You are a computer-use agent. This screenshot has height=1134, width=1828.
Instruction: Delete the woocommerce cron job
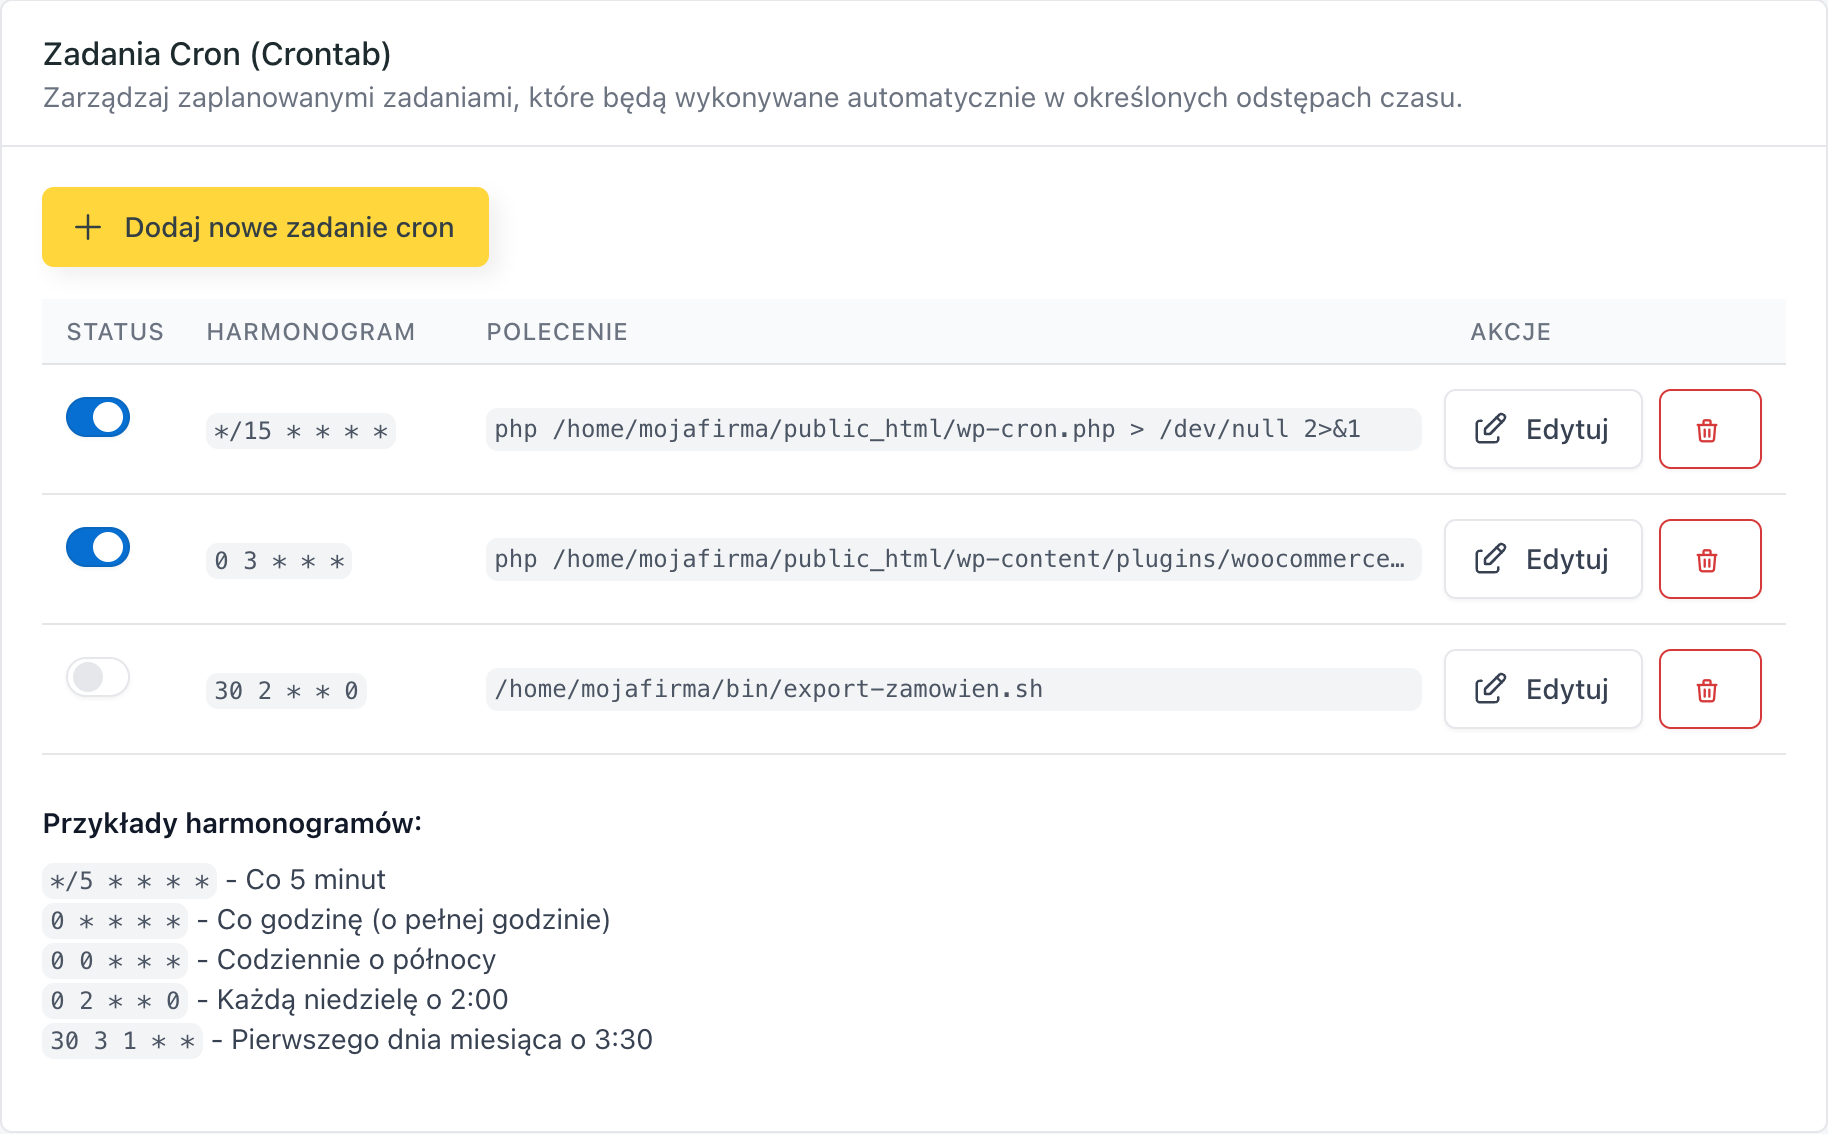1710,559
